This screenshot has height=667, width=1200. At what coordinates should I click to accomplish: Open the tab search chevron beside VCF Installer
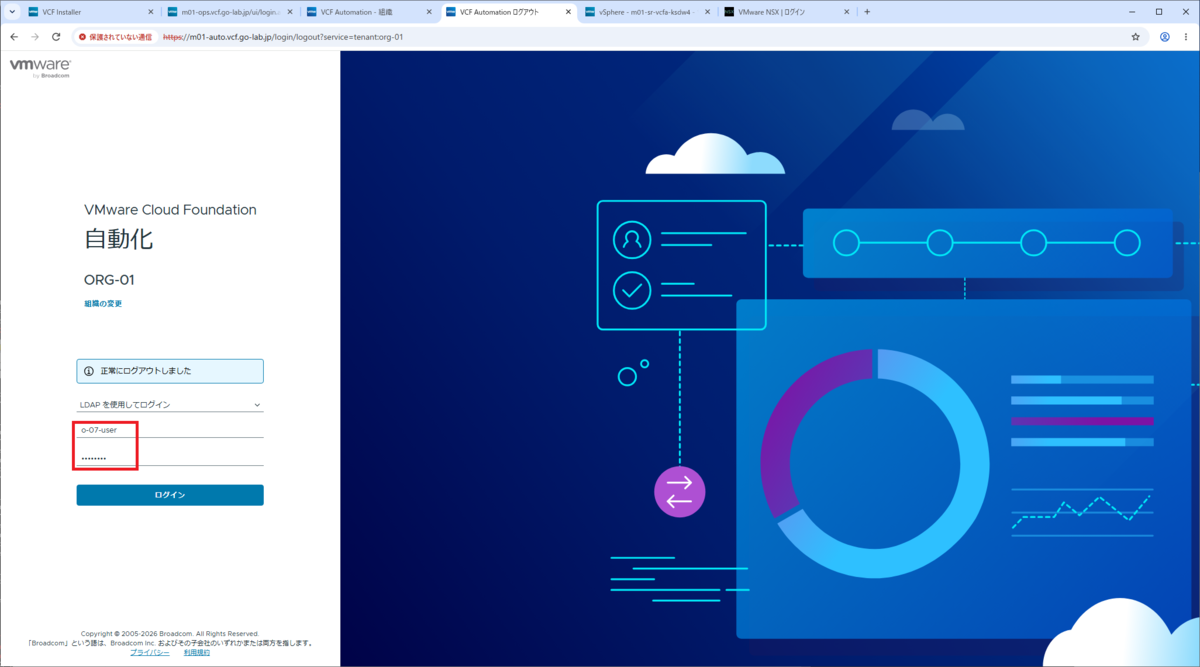pyautogui.click(x=10, y=12)
